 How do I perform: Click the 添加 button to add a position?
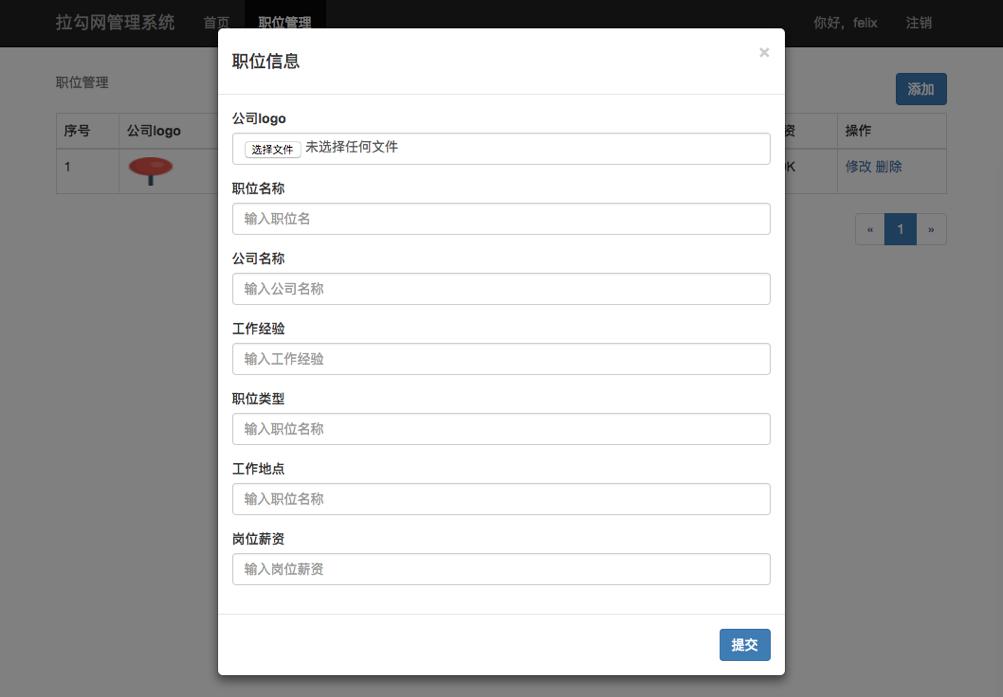point(920,89)
